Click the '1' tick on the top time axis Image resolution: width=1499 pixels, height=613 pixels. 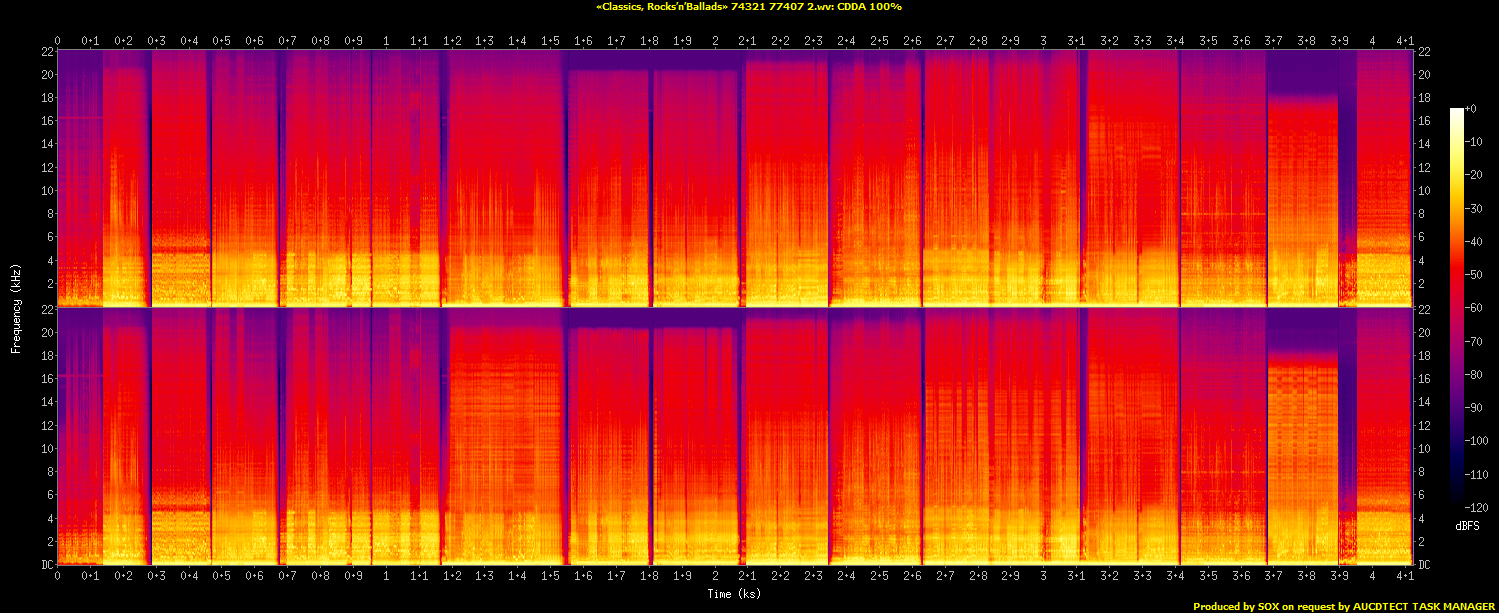point(386,41)
